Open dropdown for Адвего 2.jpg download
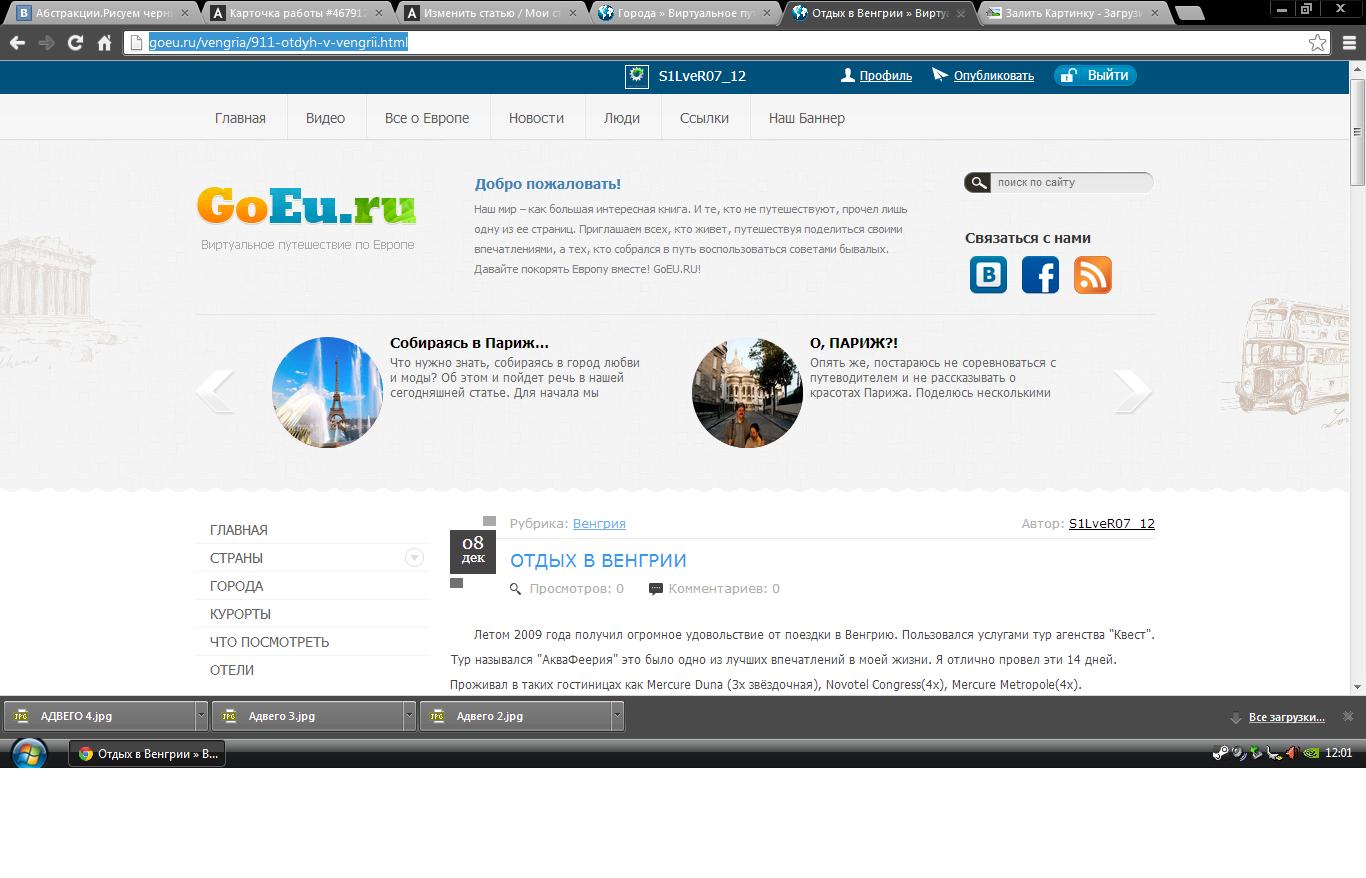 [617, 716]
